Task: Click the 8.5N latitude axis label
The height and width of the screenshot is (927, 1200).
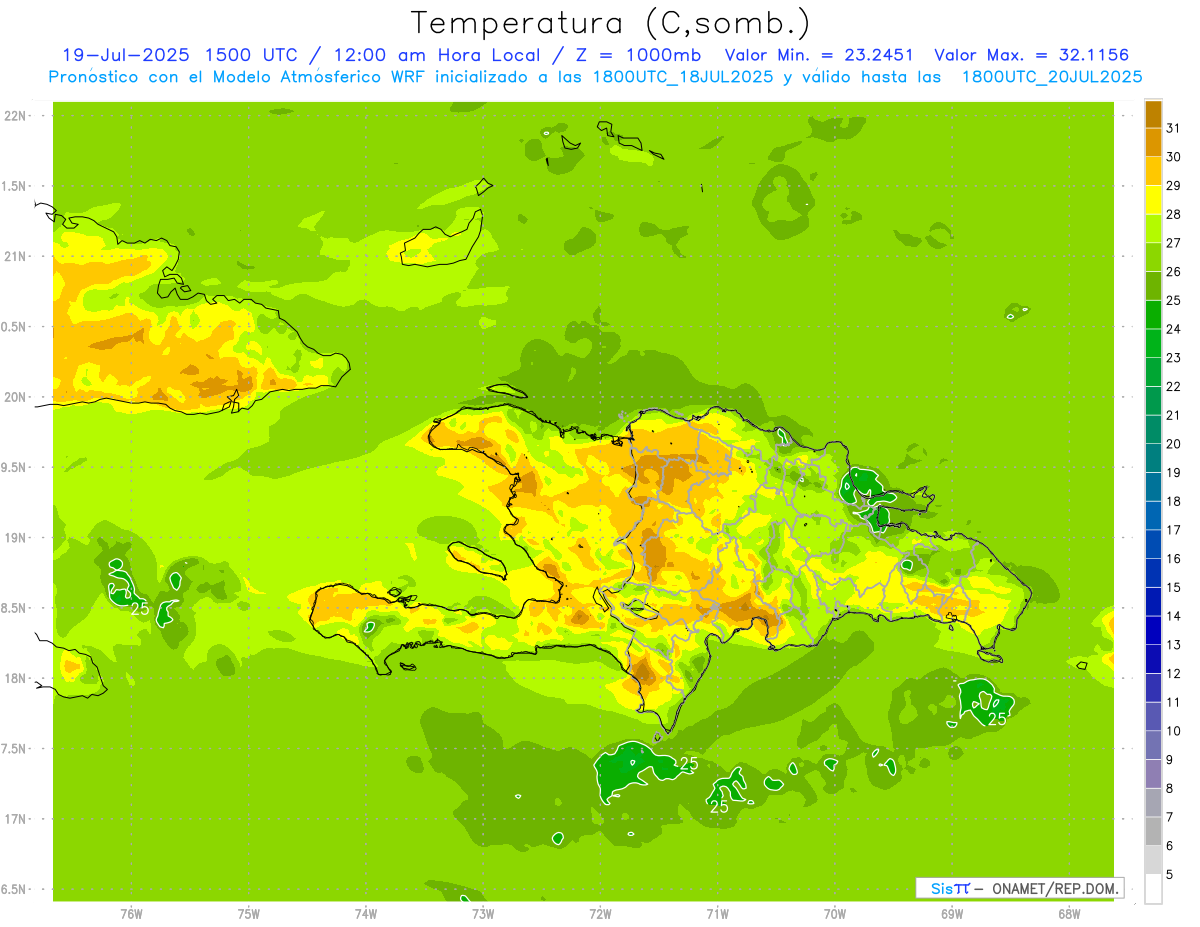Action: 14,608
